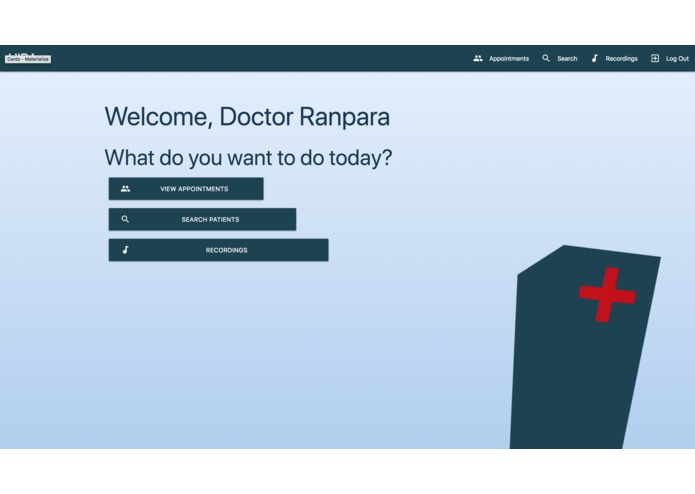Click the Search magnifier icon in navbar
Screen dimensions: 695x494
coord(546,58)
